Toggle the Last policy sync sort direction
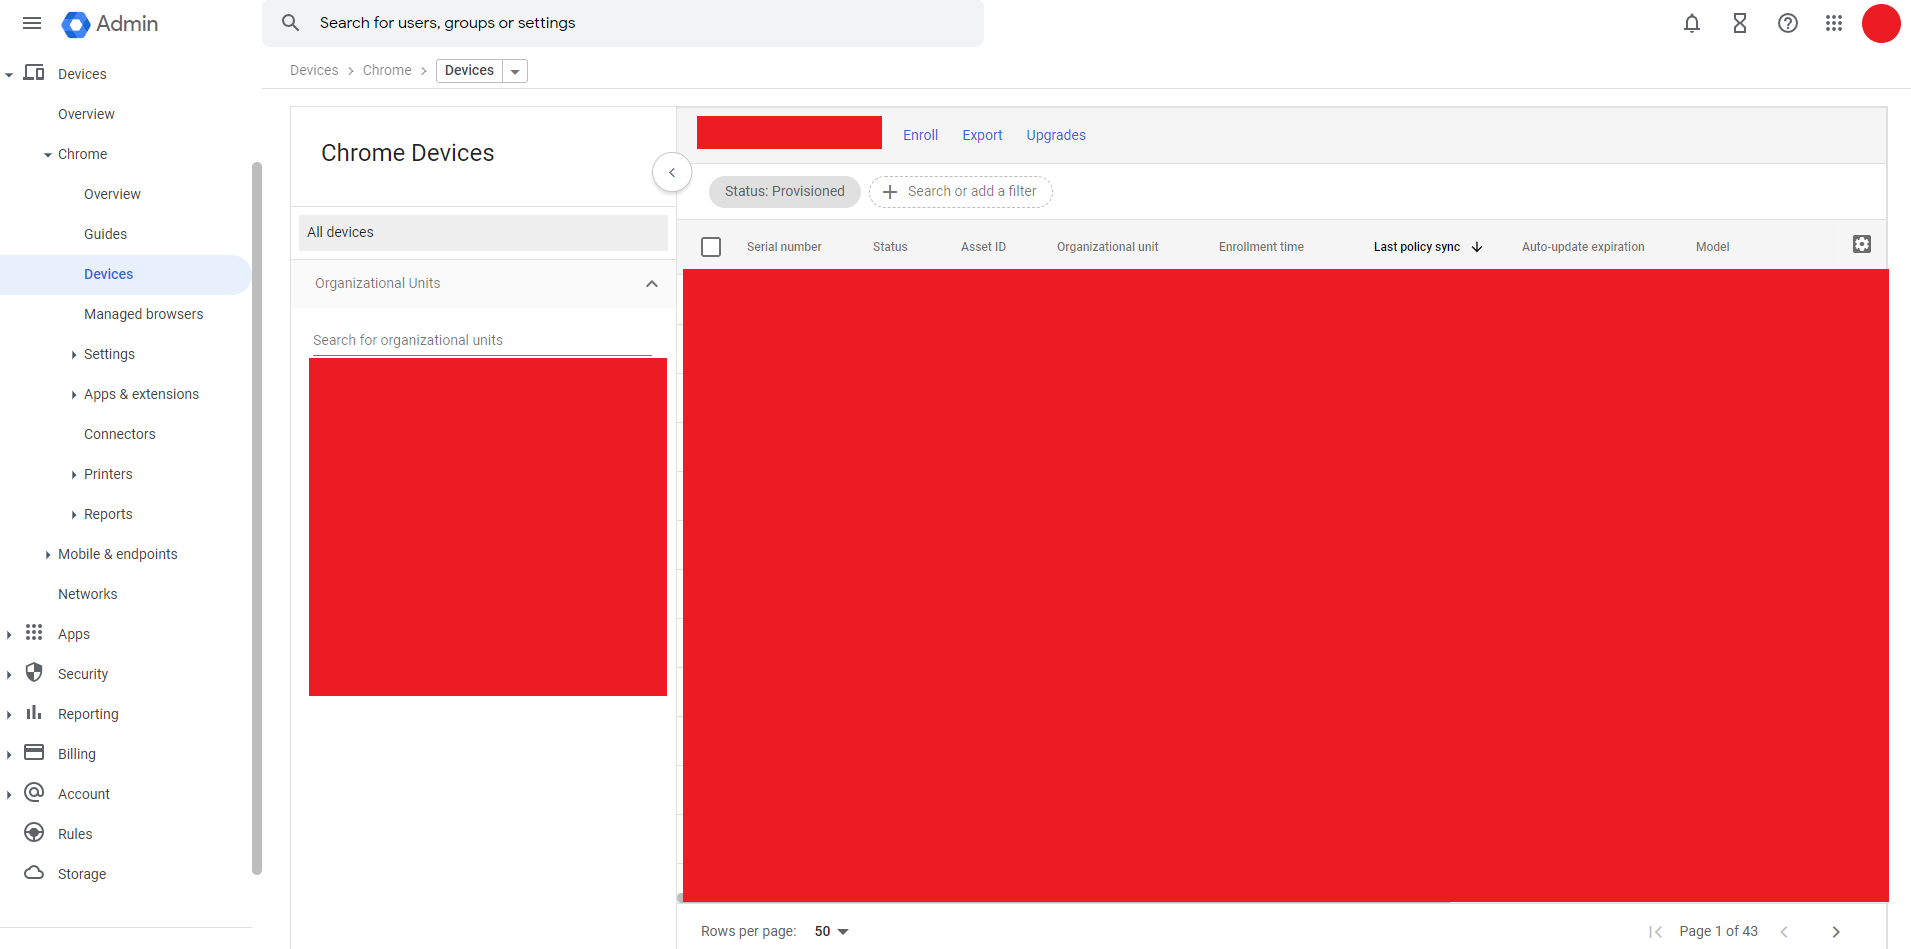Image resolution: width=1911 pixels, height=949 pixels. click(x=1477, y=246)
